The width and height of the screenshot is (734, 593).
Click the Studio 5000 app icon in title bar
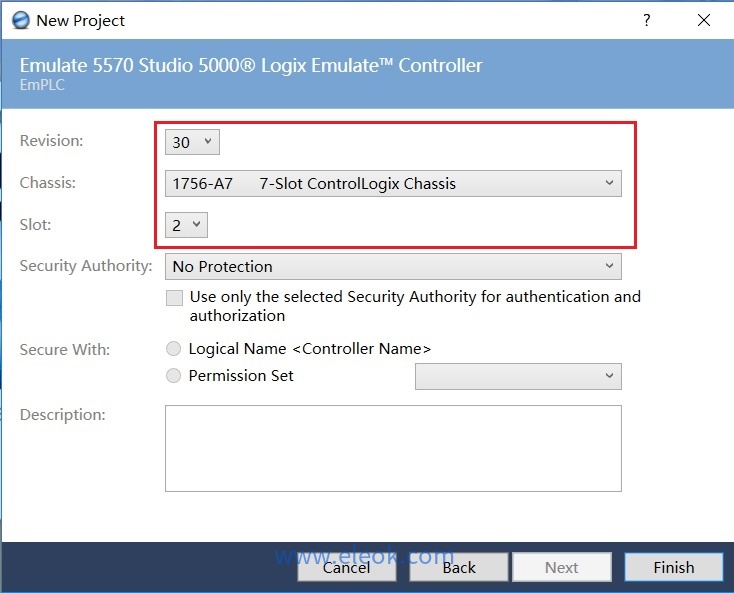coord(20,20)
